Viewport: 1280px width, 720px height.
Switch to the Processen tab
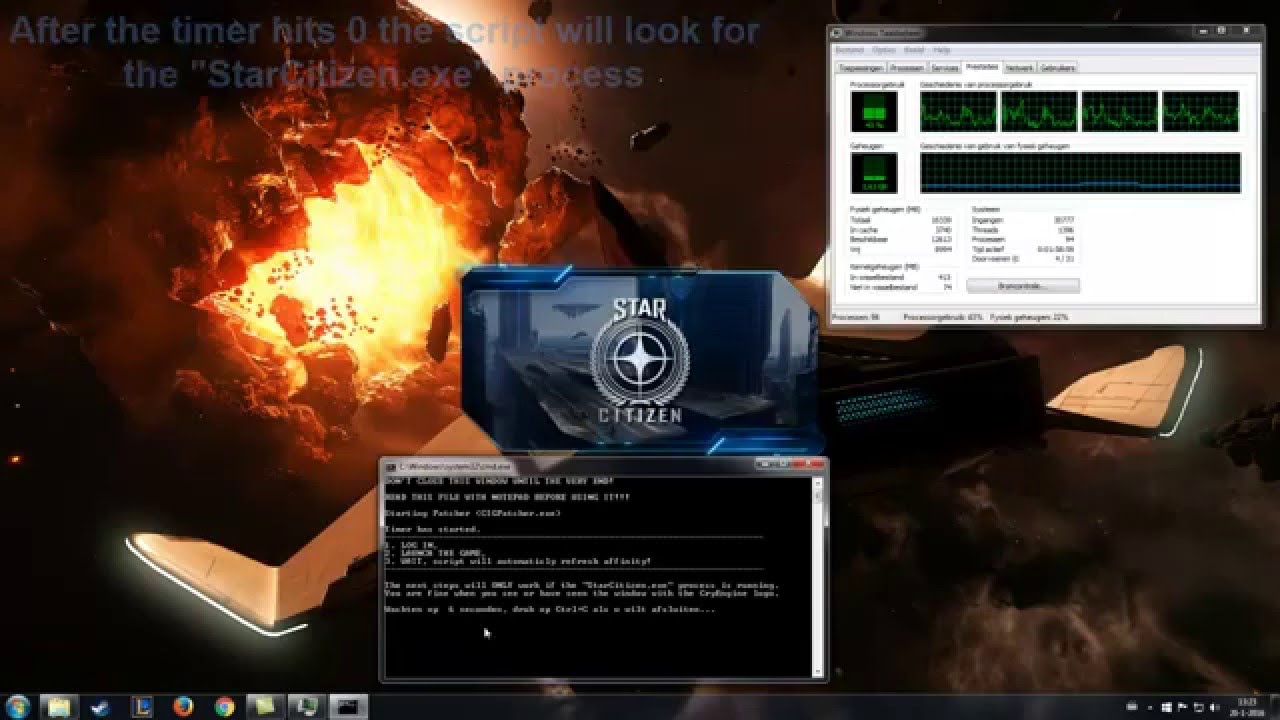(x=907, y=68)
